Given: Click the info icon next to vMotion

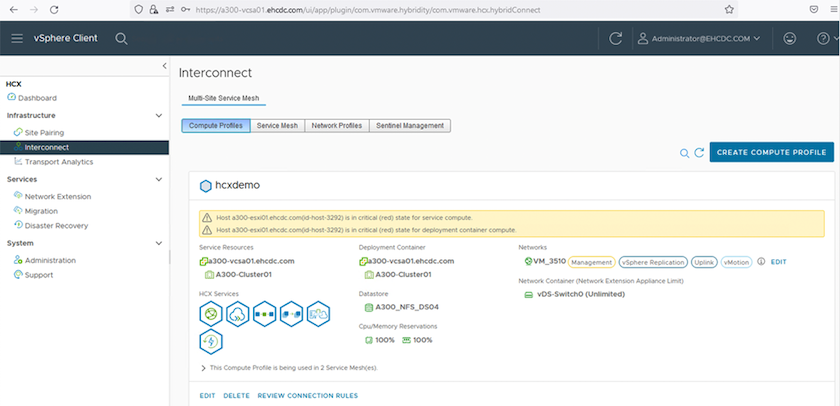Looking at the screenshot, I should coord(761,261).
